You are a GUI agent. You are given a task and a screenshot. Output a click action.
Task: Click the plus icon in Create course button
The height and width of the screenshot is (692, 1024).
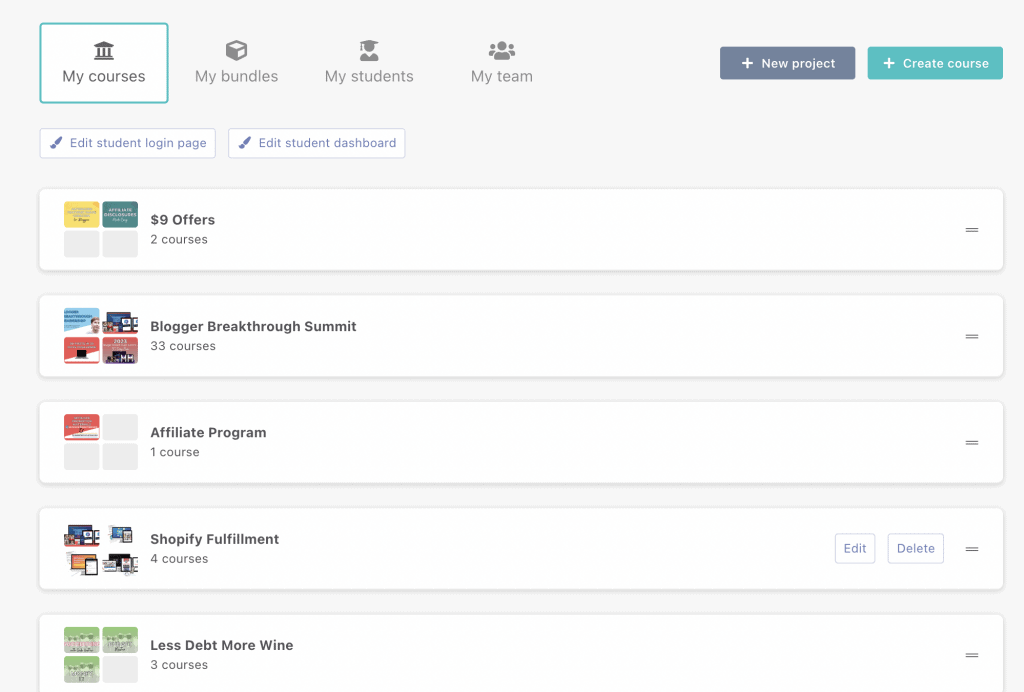tap(888, 62)
